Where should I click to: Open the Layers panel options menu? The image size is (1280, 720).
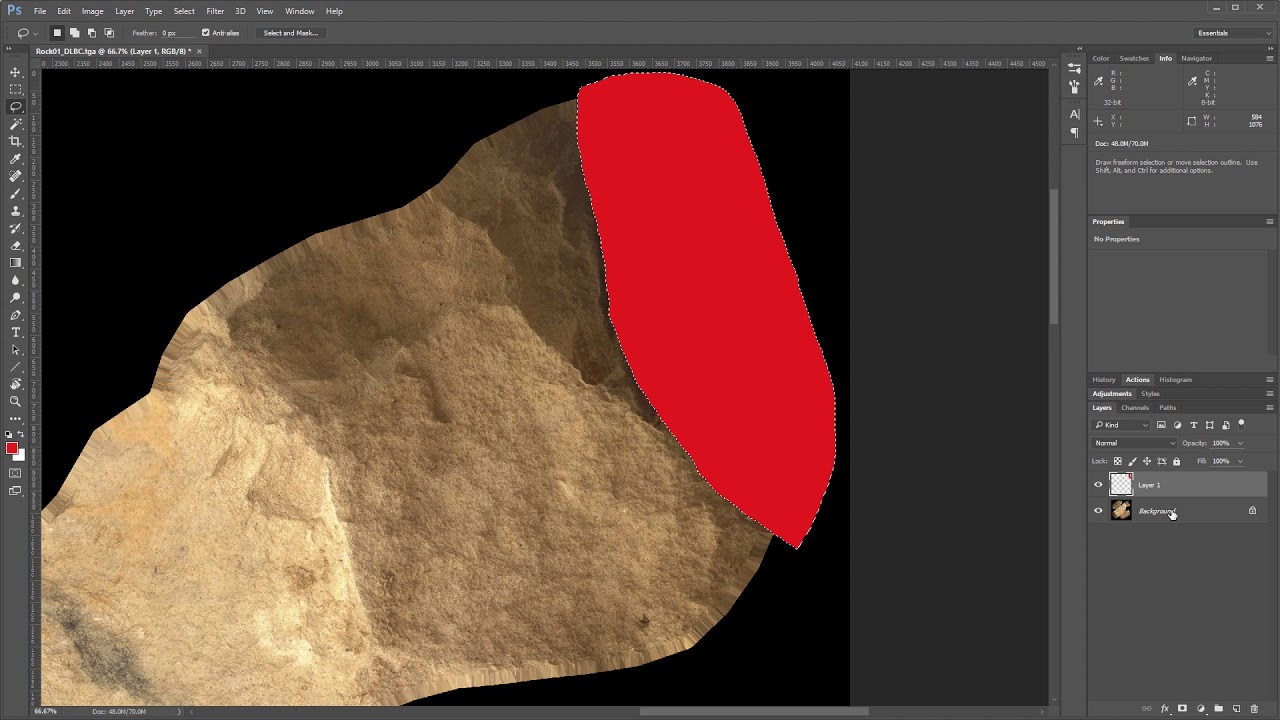(1270, 408)
